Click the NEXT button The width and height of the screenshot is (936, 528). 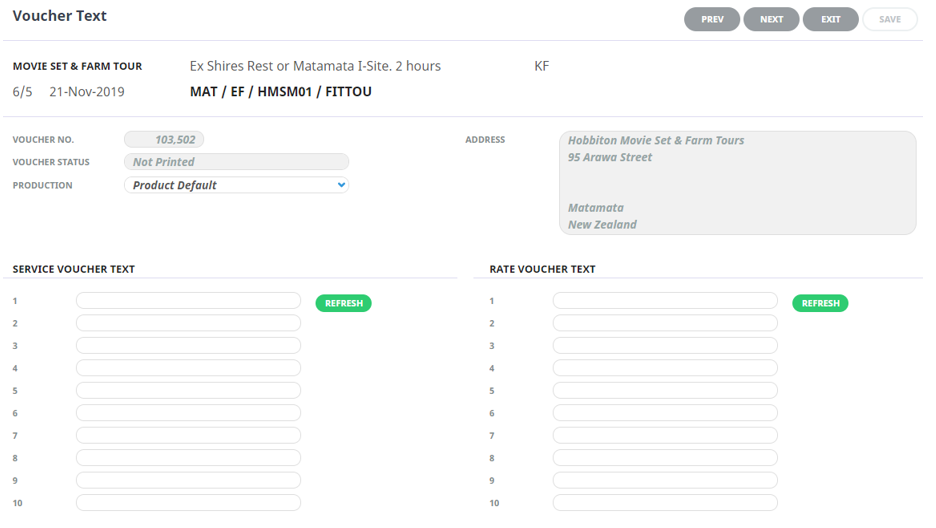click(771, 20)
